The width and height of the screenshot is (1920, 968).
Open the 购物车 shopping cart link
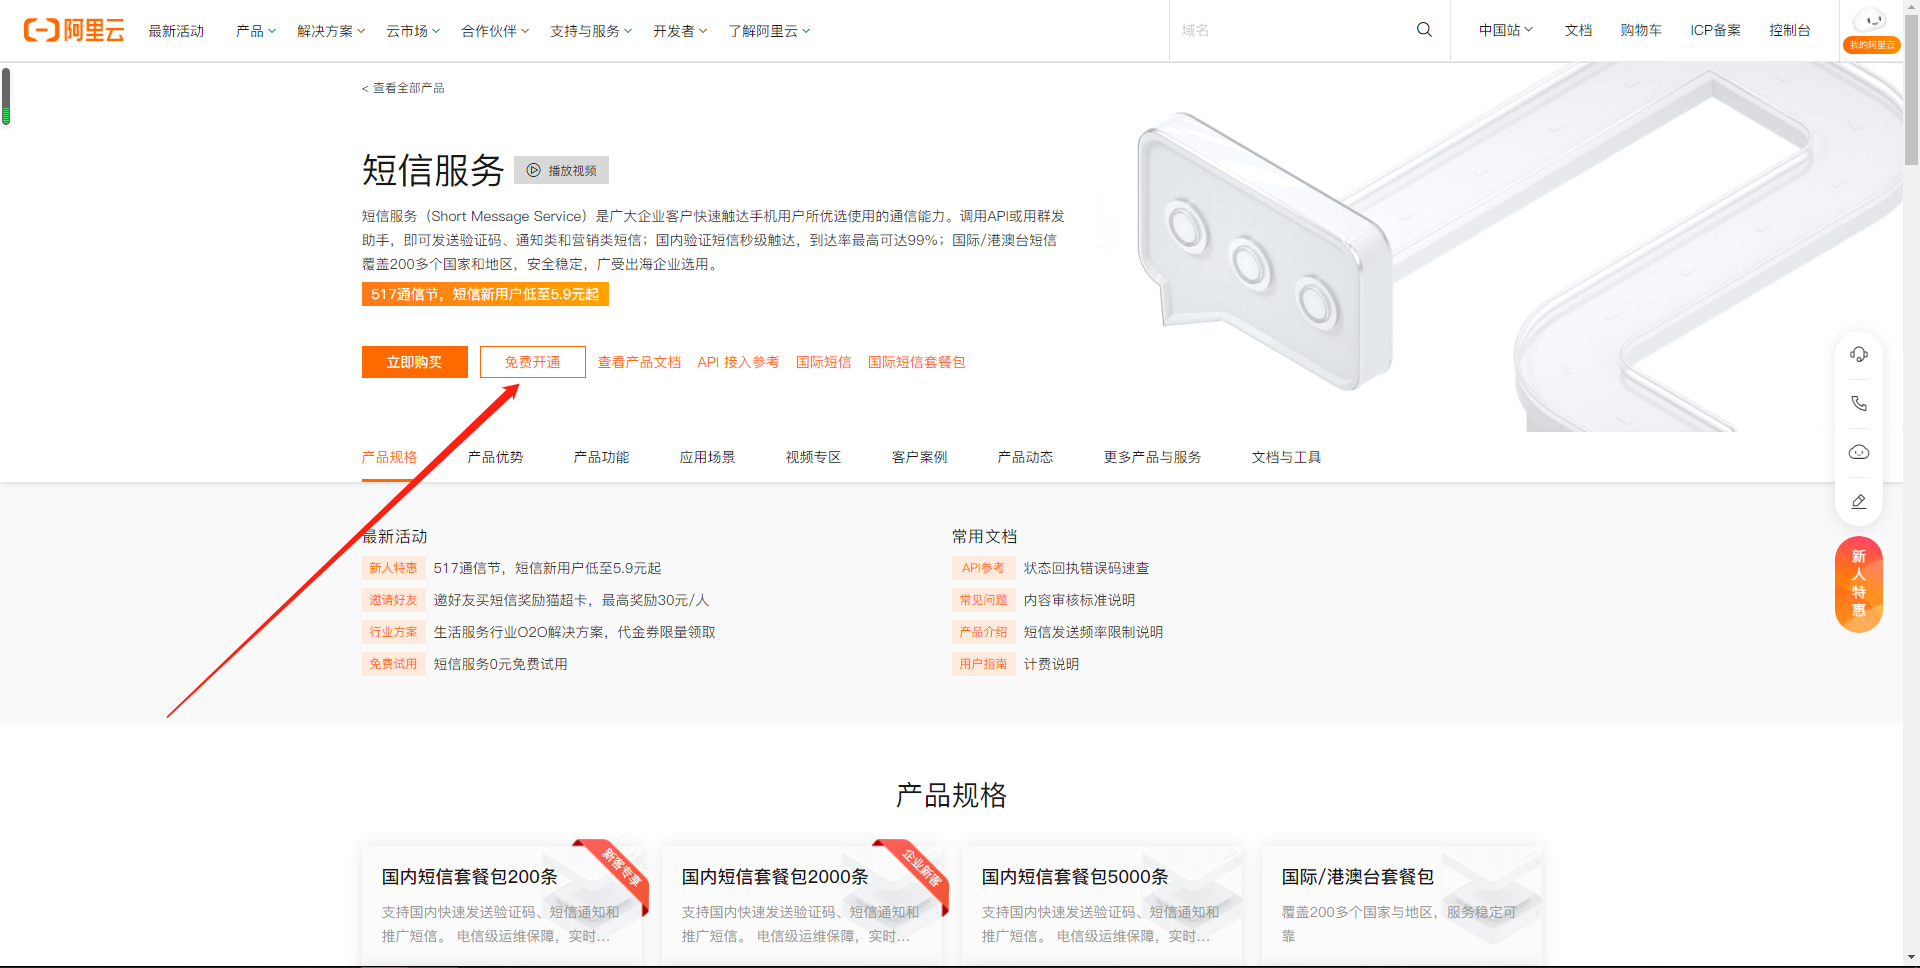point(1641,30)
